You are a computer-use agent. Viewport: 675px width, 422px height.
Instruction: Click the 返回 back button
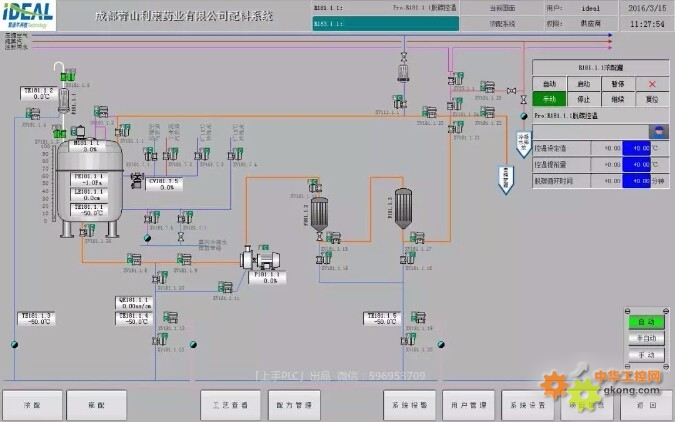pos(646,405)
